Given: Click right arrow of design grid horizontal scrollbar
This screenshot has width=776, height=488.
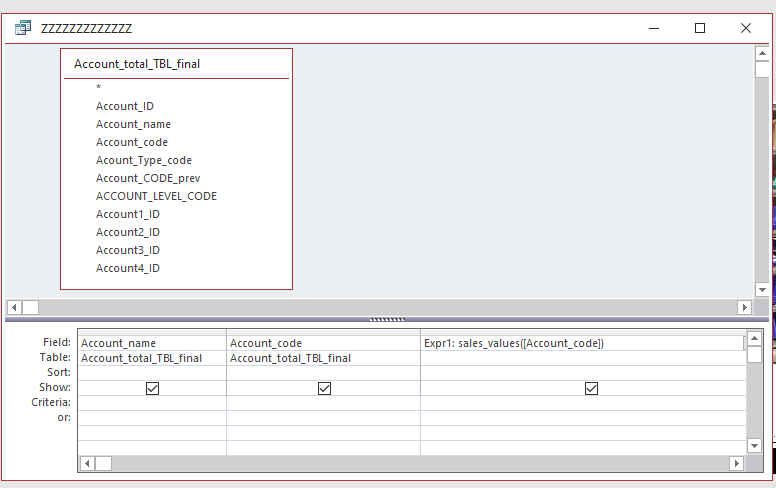Looking at the screenshot, I should 736,464.
